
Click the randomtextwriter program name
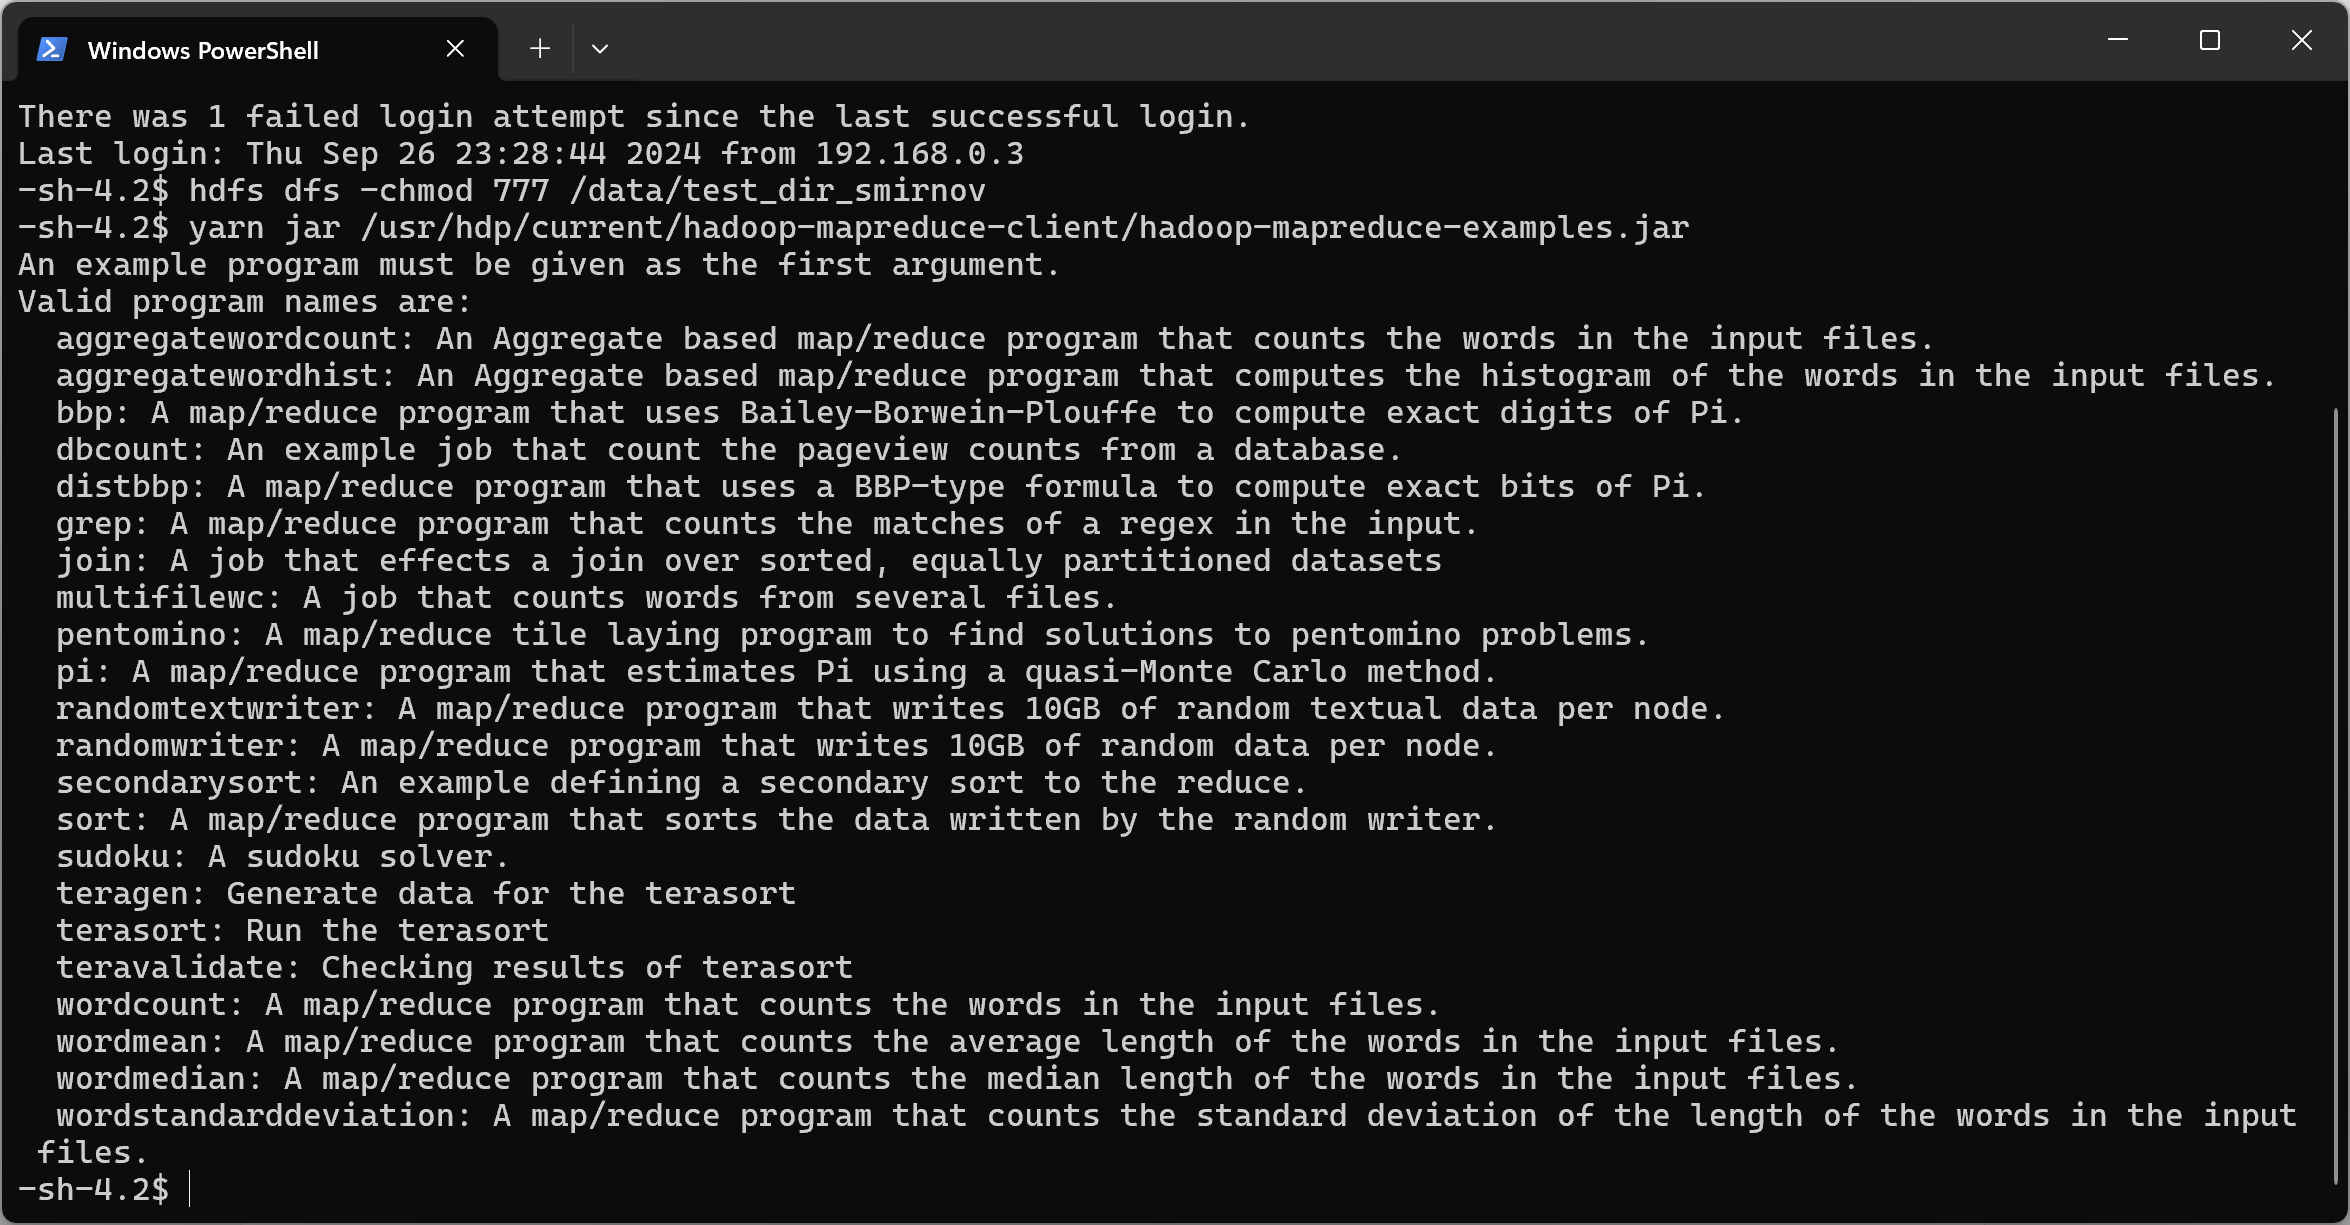pyautogui.click(x=207, y=709)
